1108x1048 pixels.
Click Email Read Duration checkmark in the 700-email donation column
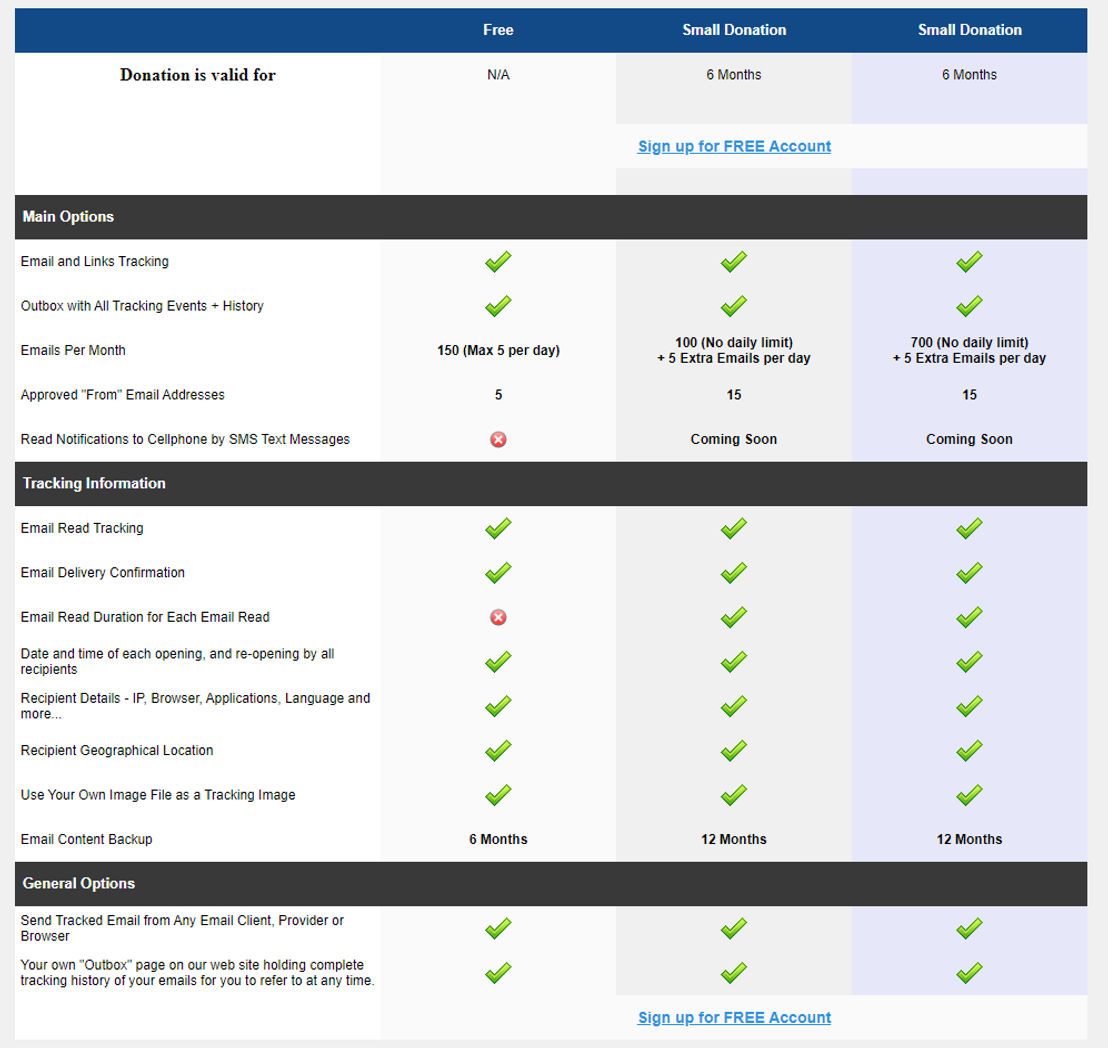[x=969, y=618]
